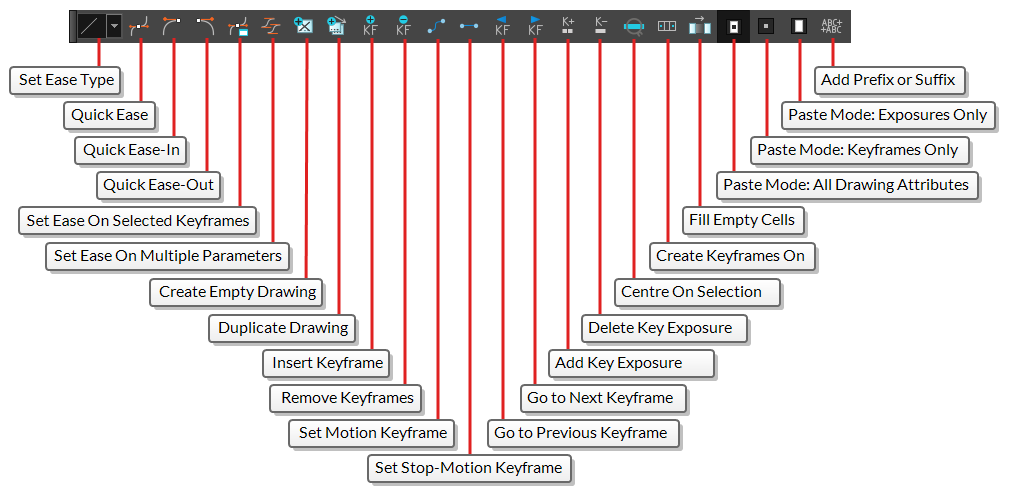
Task: Click the Create Empty Drawing icon
Action: (x=305, y=26)
